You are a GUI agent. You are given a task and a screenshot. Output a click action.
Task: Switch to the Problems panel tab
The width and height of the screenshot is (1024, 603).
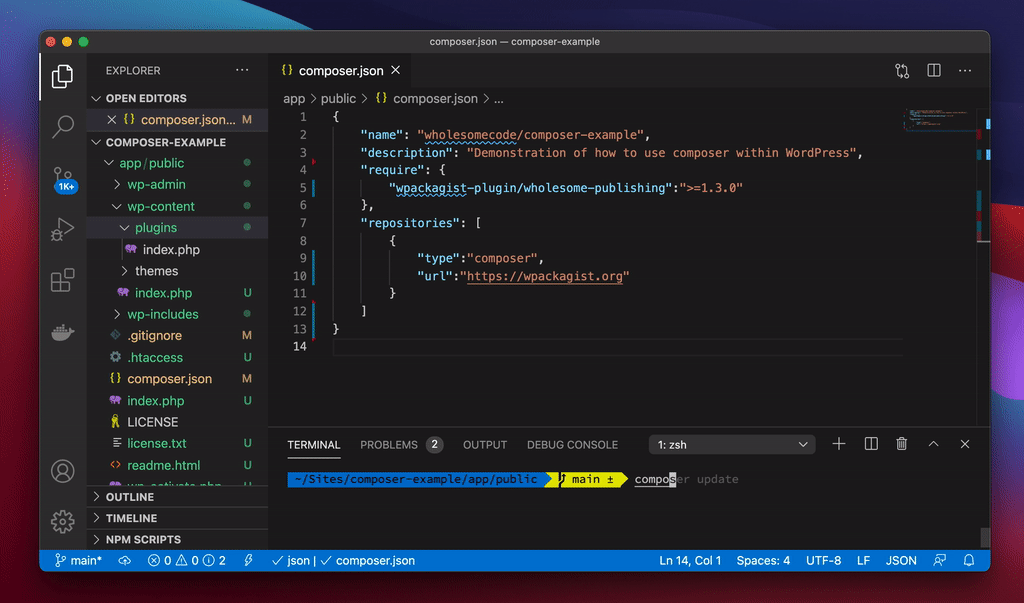401,445
